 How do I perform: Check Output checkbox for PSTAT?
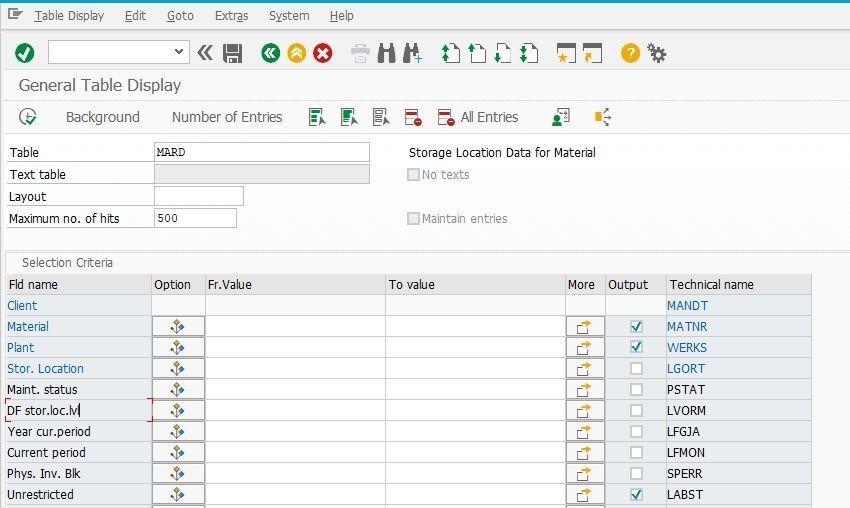click(636, 389)
